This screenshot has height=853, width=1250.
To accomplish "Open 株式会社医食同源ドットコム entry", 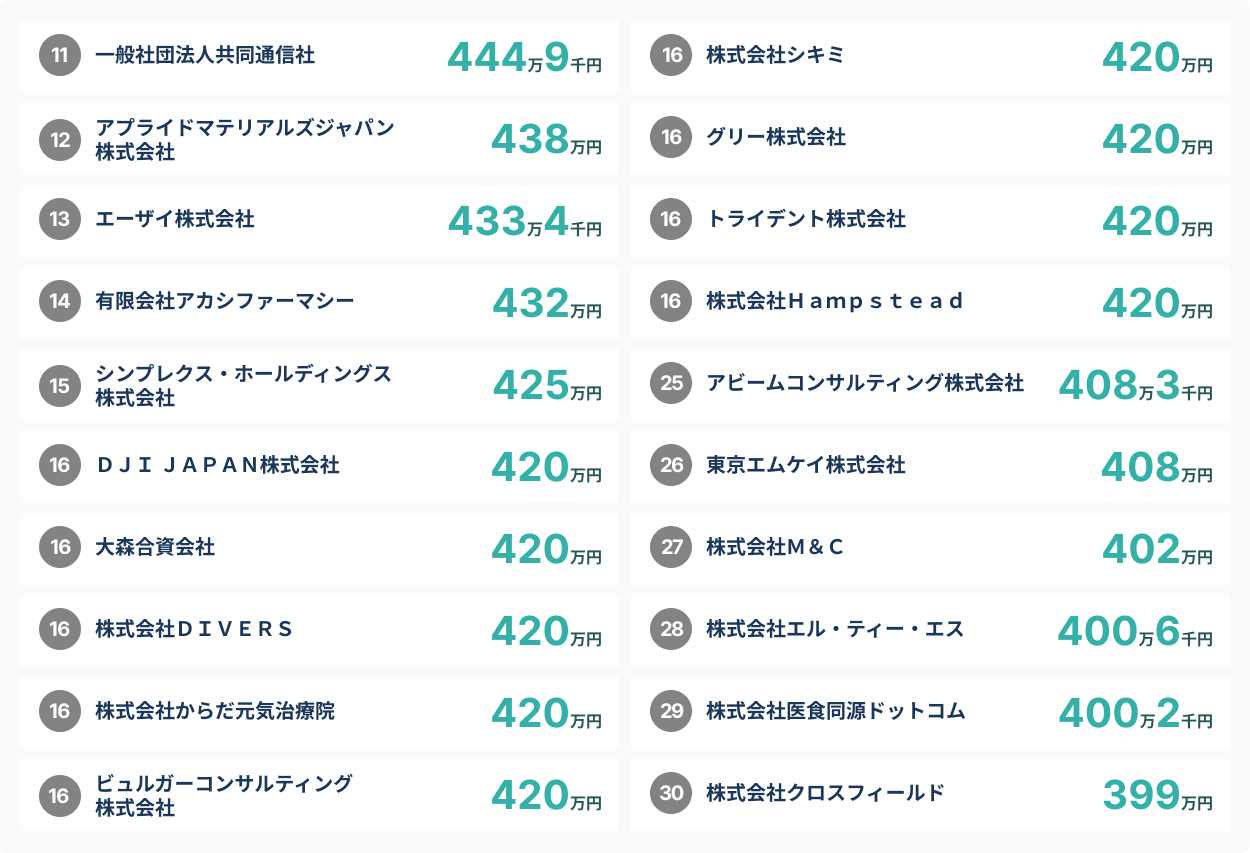I will tap(836, 712).
